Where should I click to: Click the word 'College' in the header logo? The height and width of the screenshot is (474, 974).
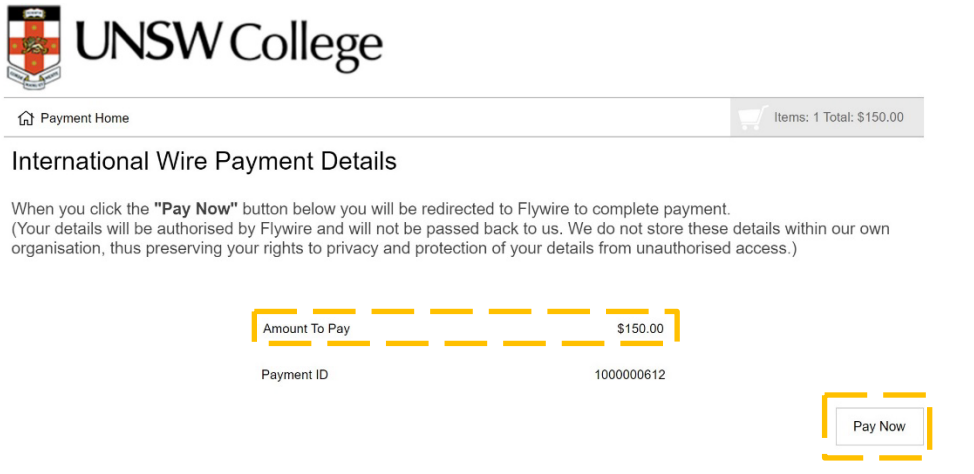point(305,45)
